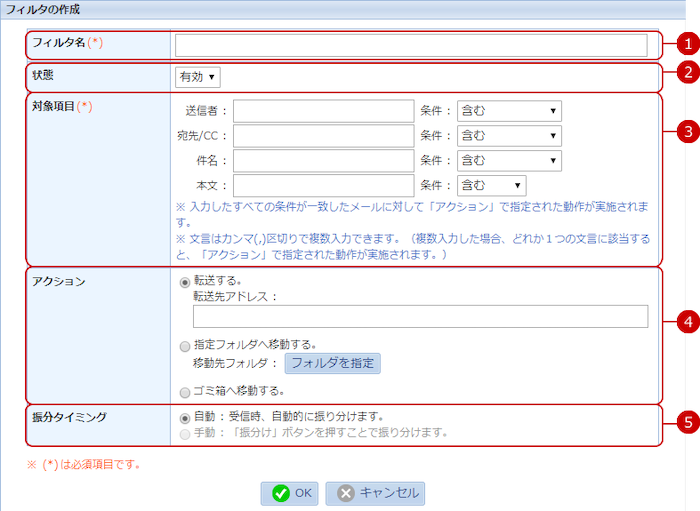Expand the 本文 condition dropdown
Image resolution: width=700 pixels, height=511 pixels.
[x=491, y=186]
